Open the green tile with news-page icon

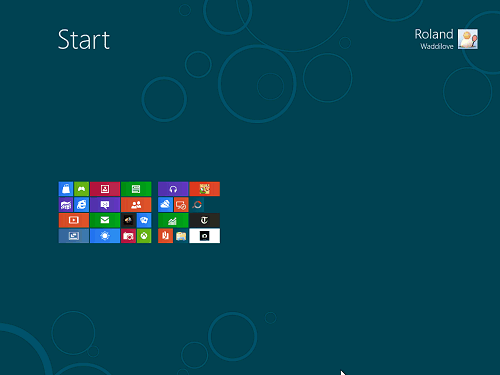click(136, 189)
